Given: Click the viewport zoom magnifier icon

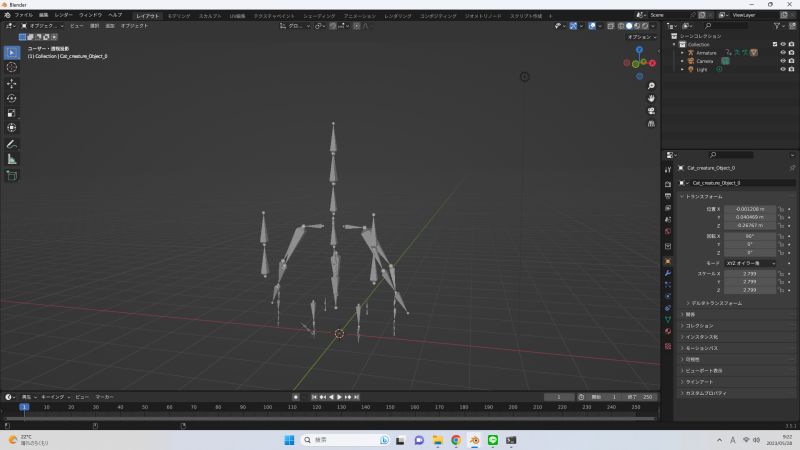Looking at the screenshot, I should click(651, 86).
